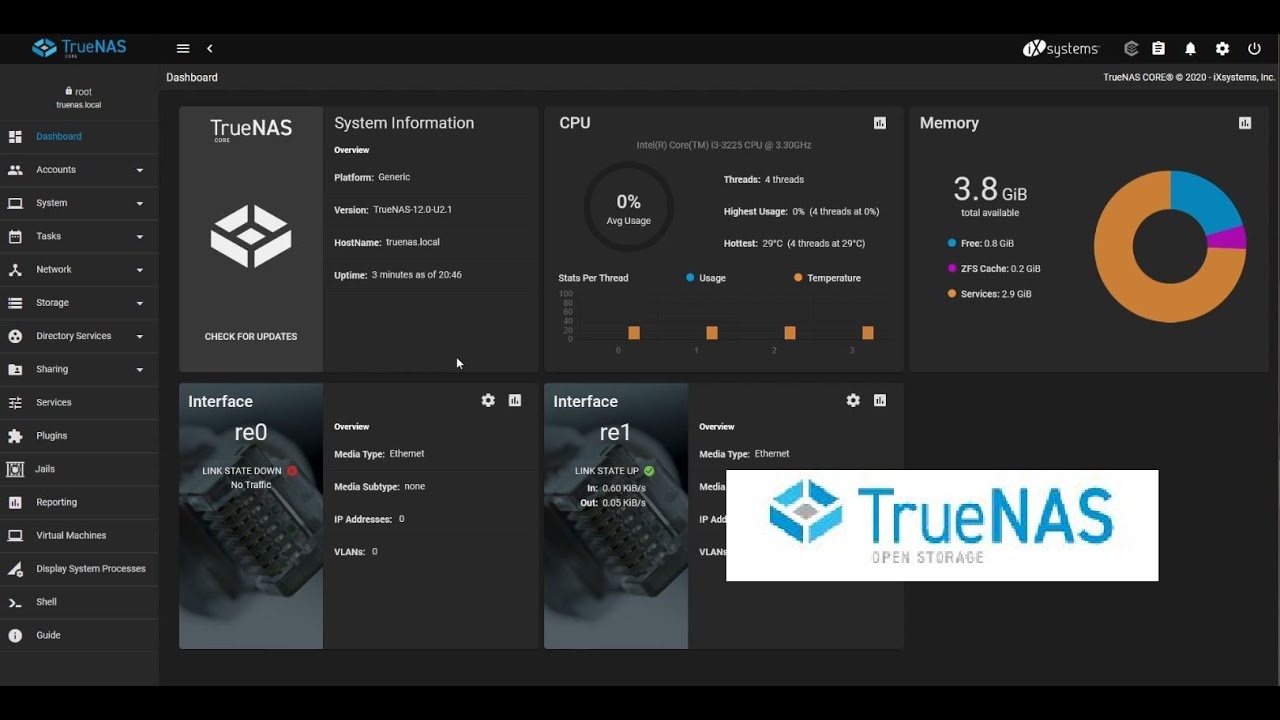Screen dimensions: 1280x720
Task: Click the blue Free legend dot
Action: pyautogui.click(x=951, y=243)
